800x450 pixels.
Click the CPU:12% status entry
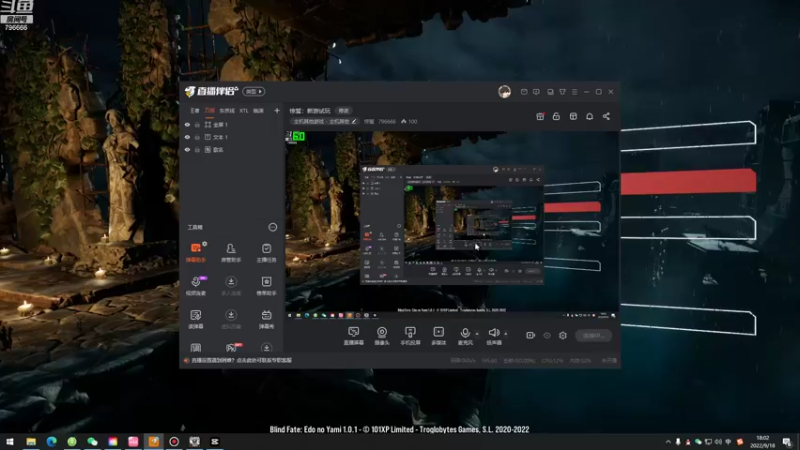553,360
